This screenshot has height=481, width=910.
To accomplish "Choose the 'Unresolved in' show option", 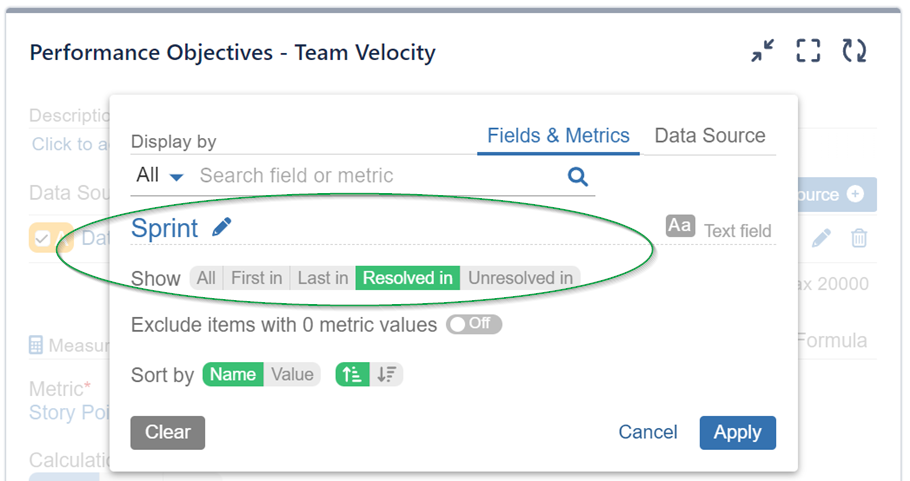I will 521,278.
